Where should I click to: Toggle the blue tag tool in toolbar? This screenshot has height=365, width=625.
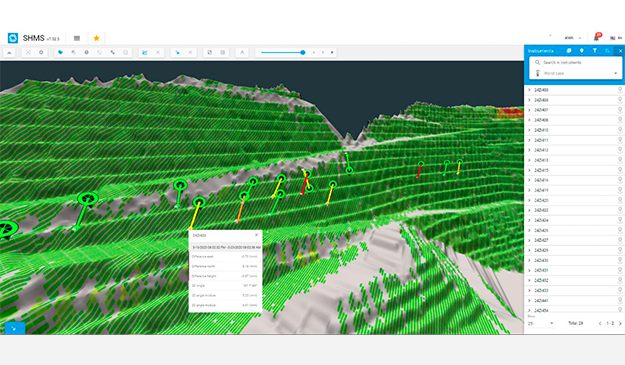pyautogui.click(x=60, y=52)
